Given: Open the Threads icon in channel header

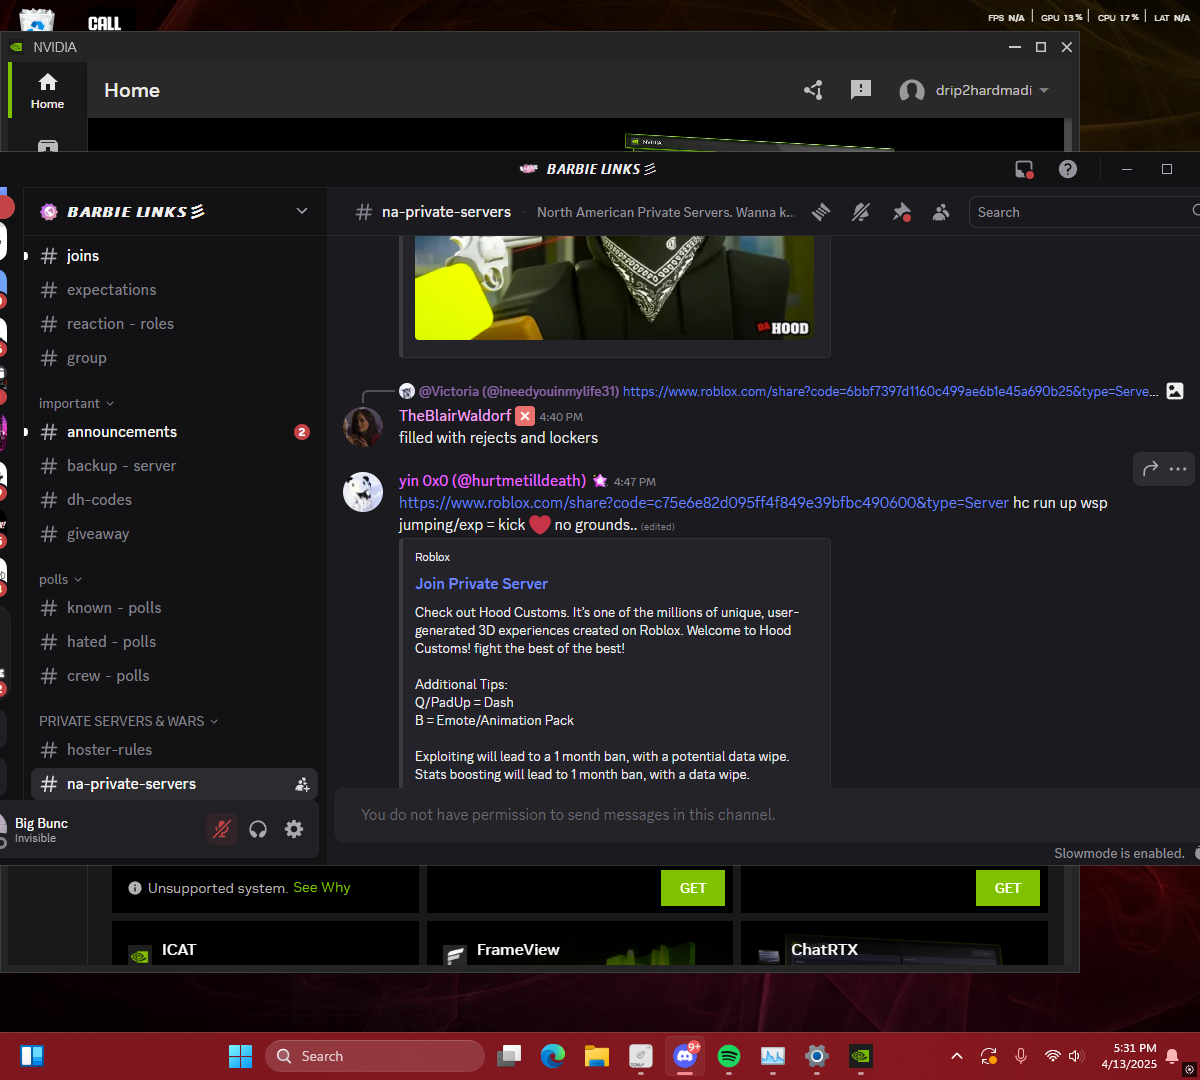Looking at the screenshot, I should click(821, 212).
